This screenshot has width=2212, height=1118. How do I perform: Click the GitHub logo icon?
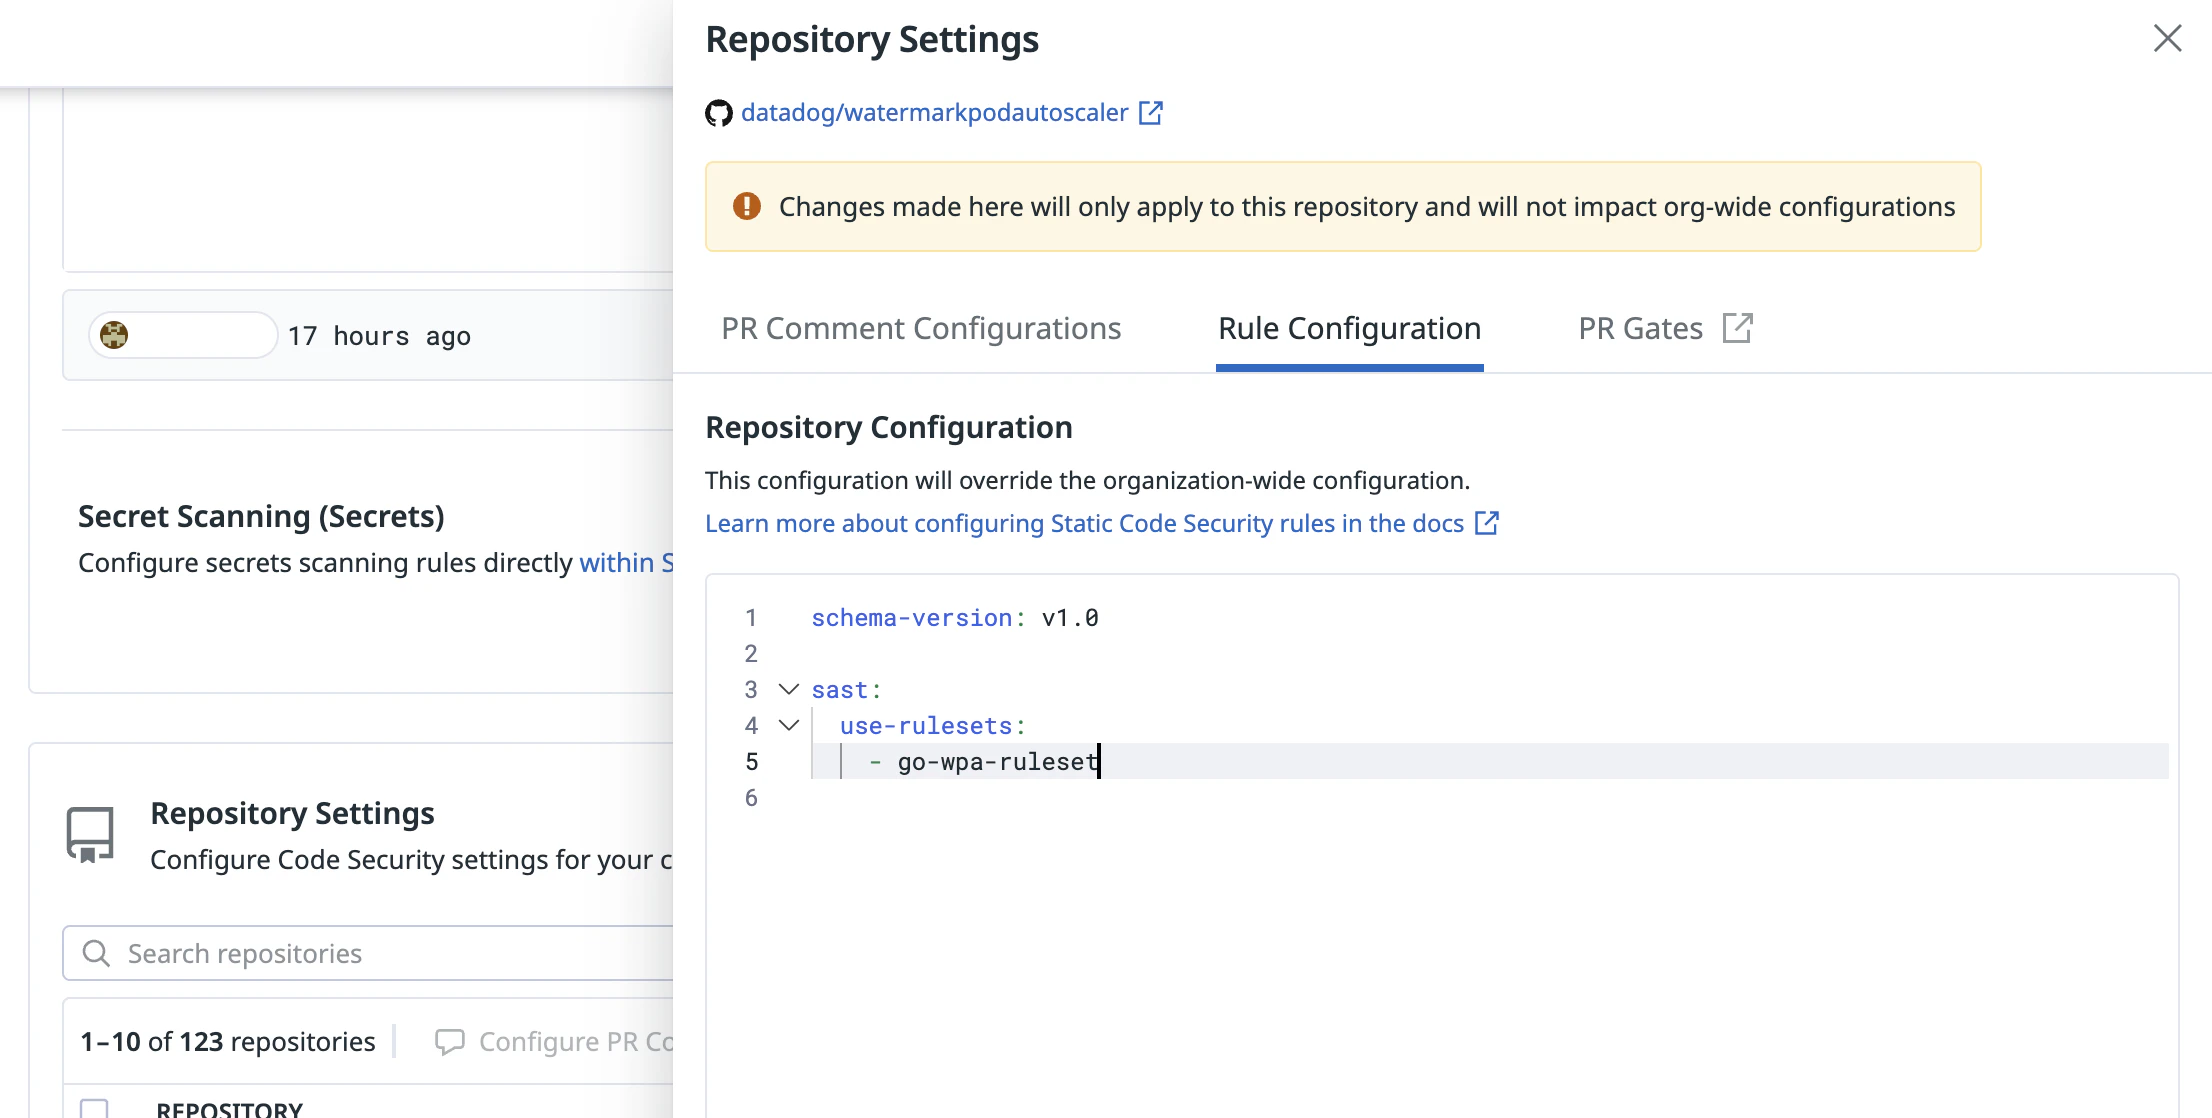pos(718,114)
